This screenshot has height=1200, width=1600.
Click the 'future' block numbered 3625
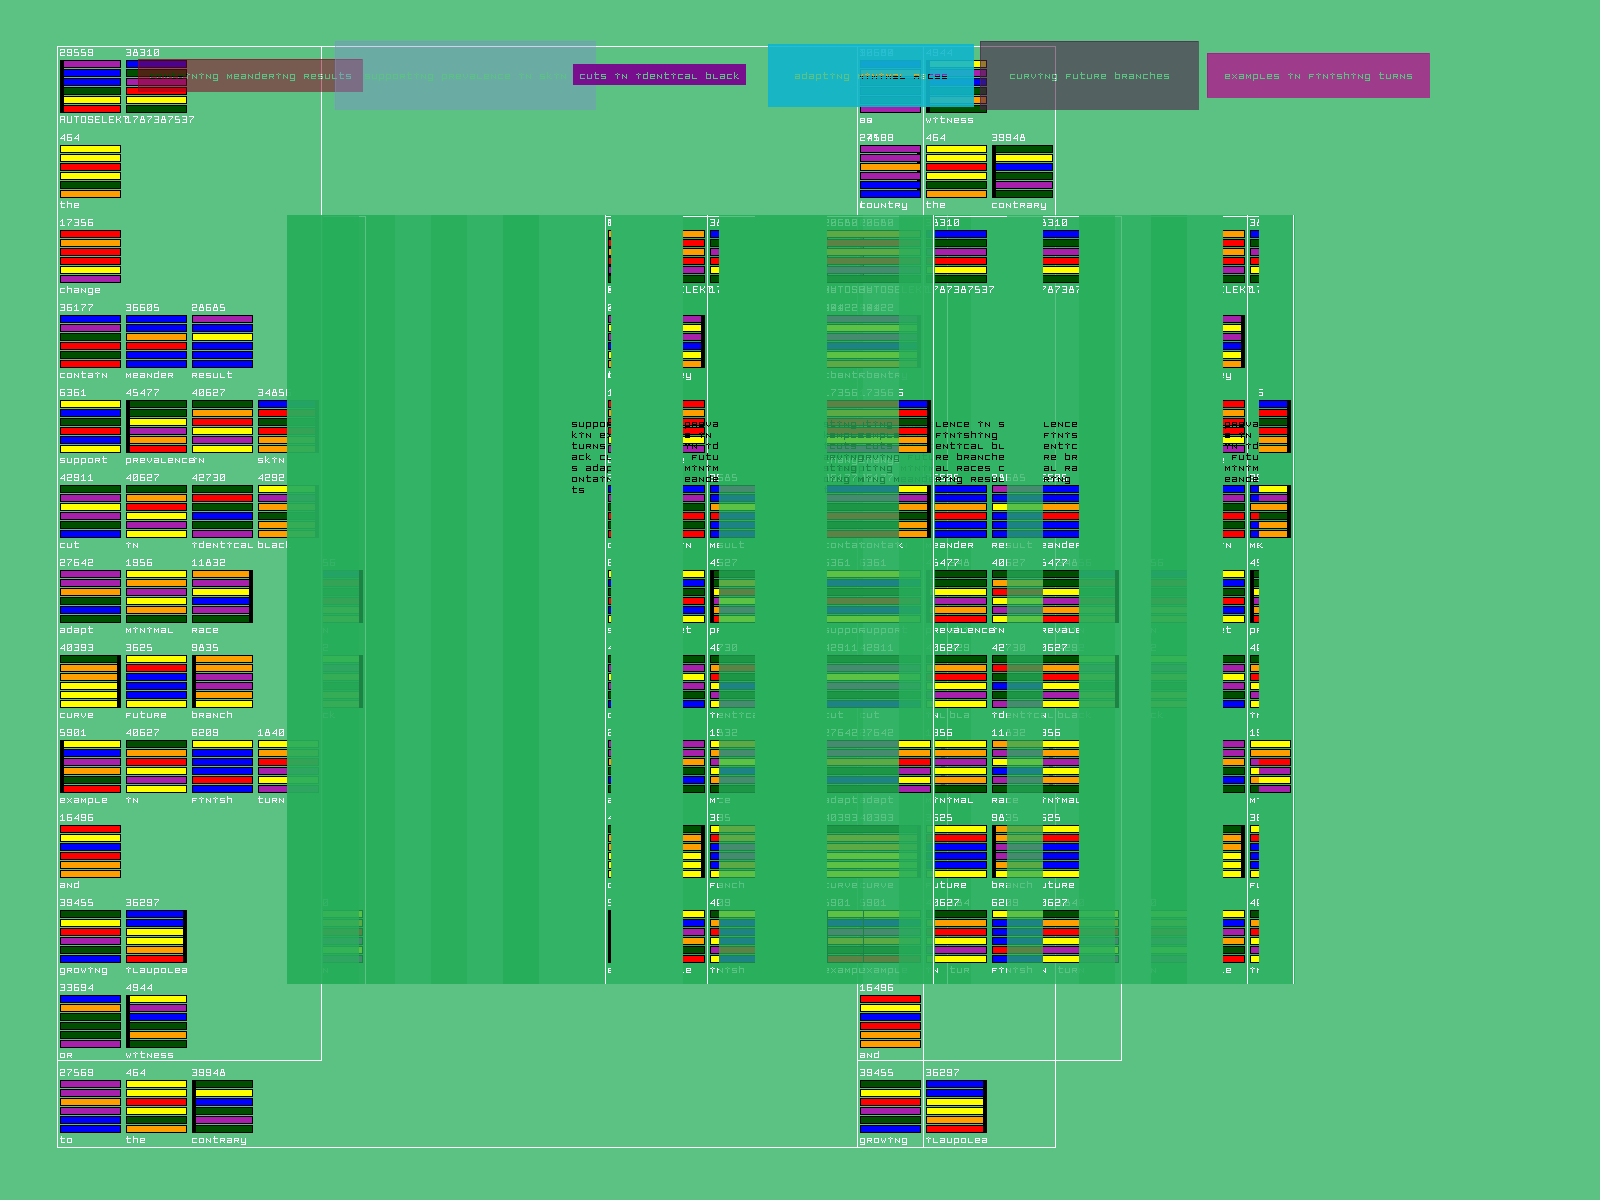tap(156, 681)
